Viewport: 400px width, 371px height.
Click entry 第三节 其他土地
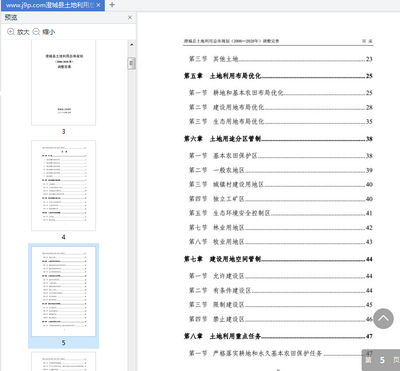coord(280,59)
